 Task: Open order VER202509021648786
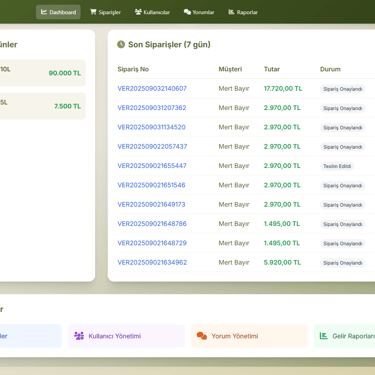[x=152, y=224]
